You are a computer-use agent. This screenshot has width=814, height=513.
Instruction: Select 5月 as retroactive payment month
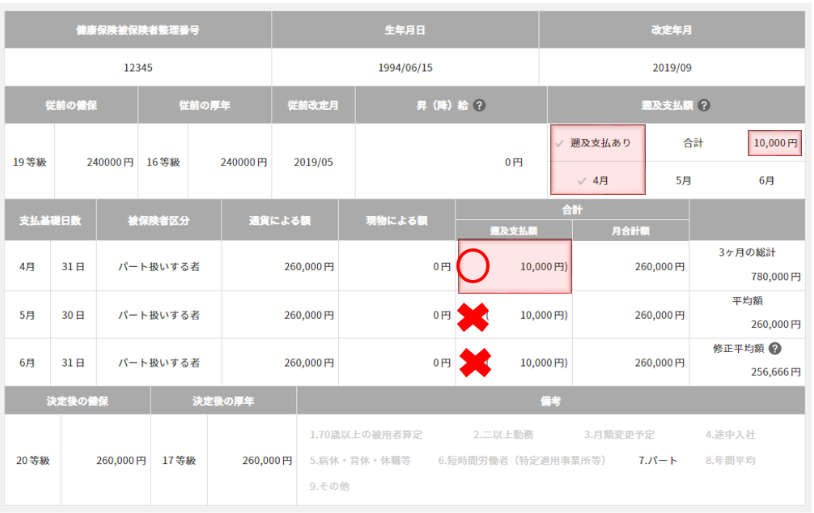tap(684, 181)
